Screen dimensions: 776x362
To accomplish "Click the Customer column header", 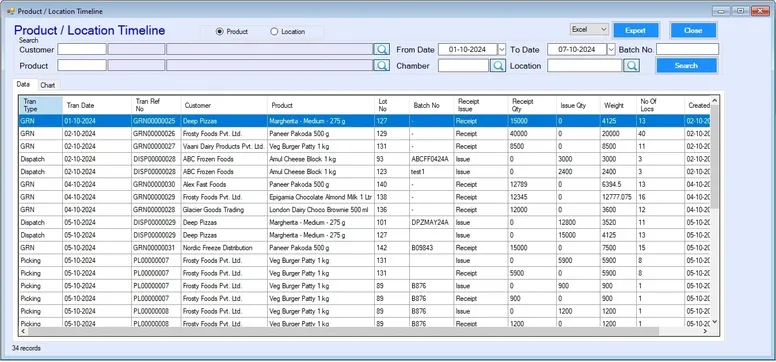I will [224, 105].
